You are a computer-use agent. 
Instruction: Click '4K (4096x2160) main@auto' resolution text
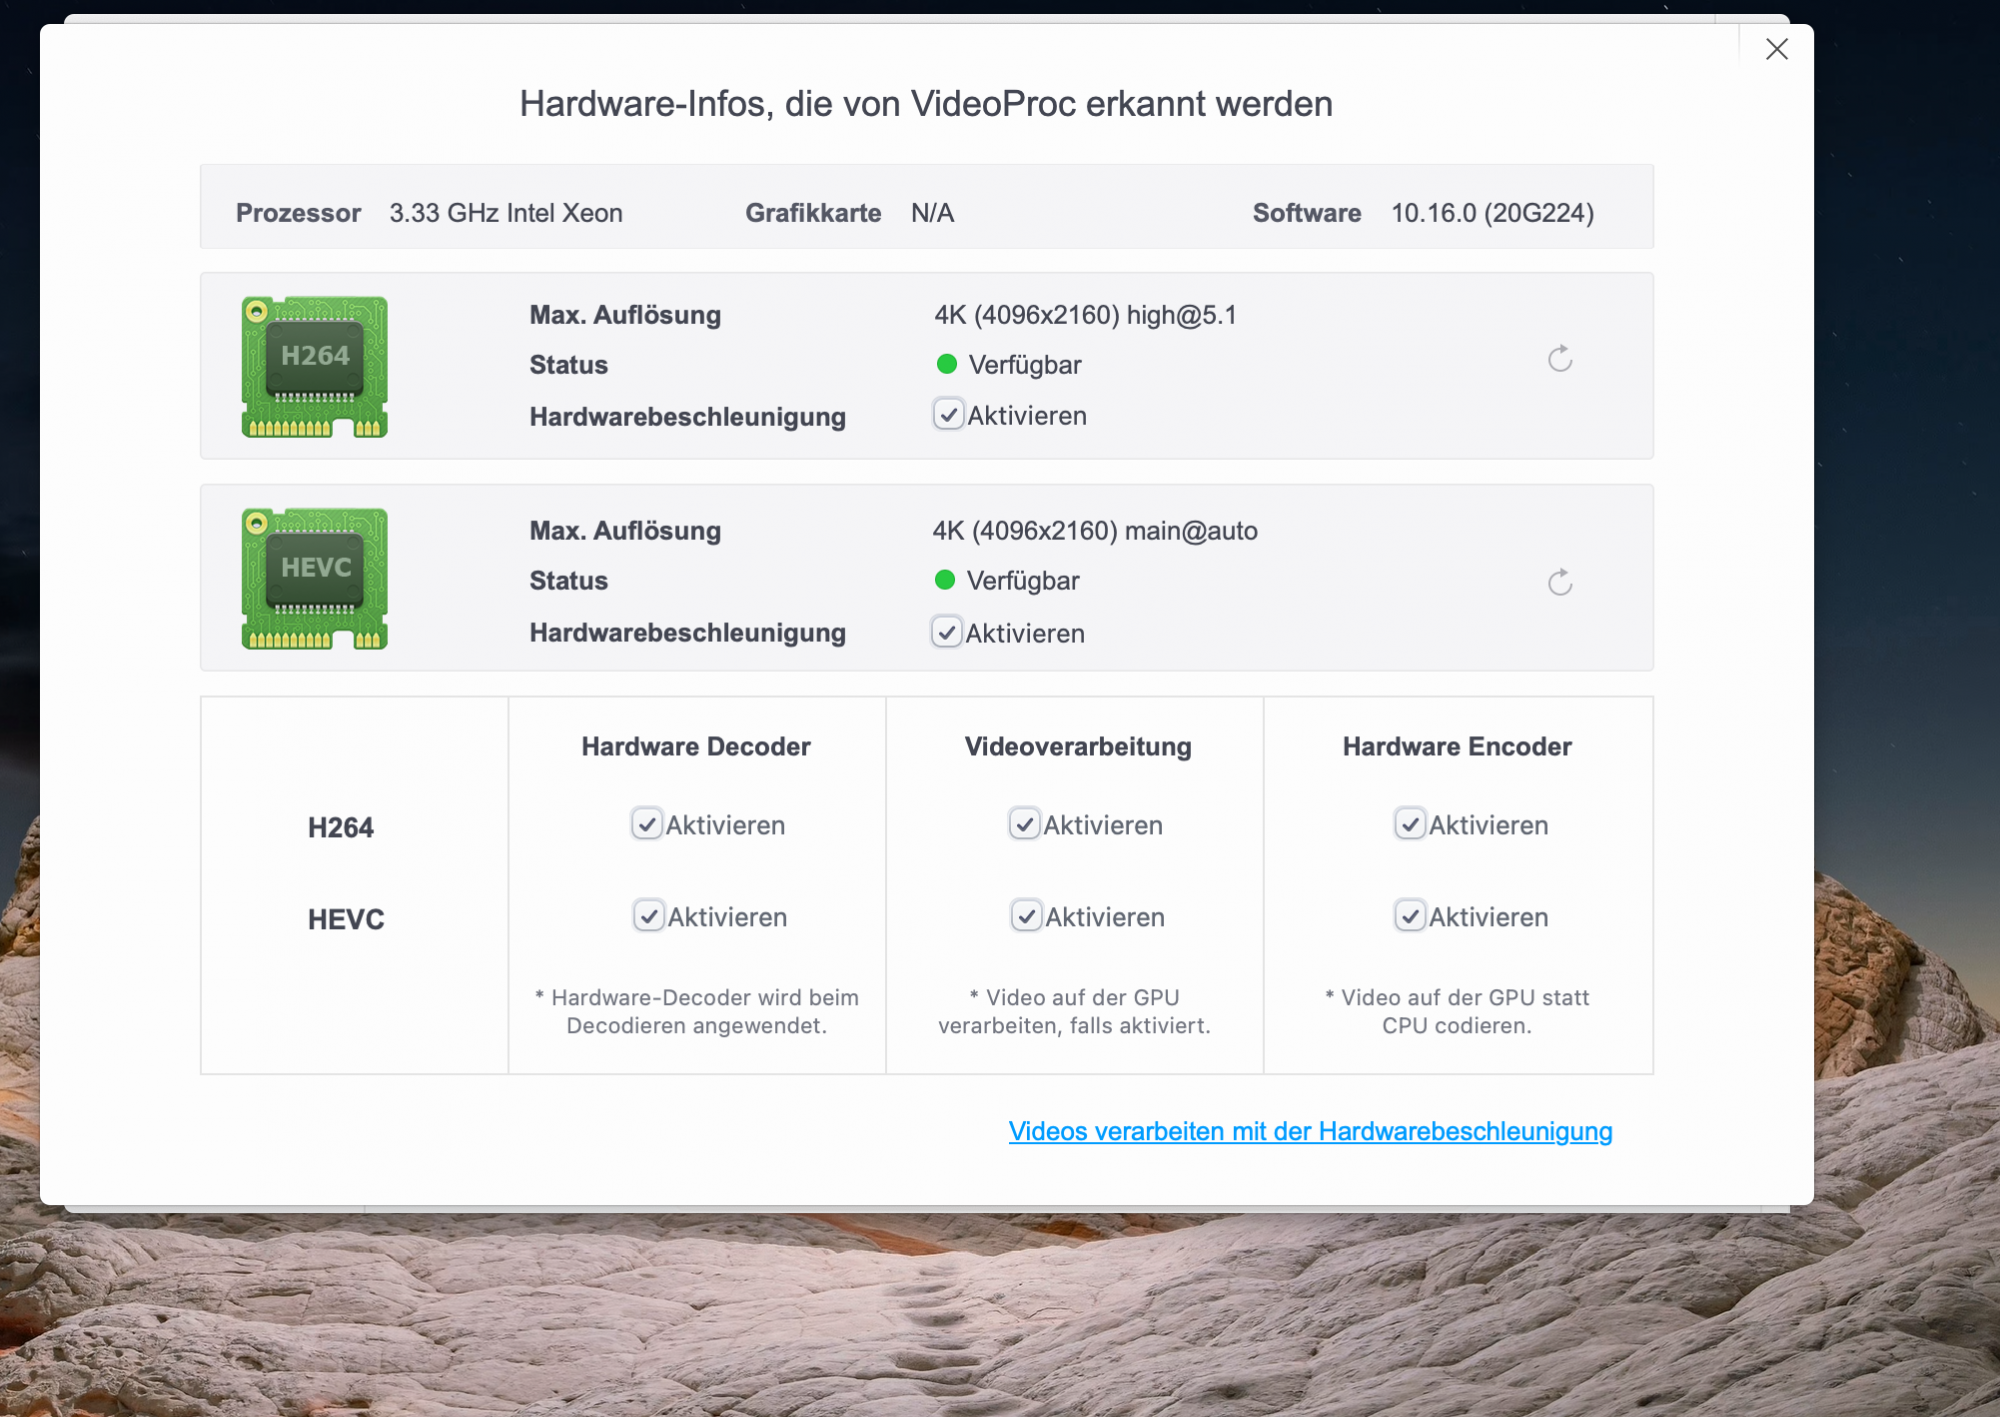pyautogui.click(x=1095, y=531)
